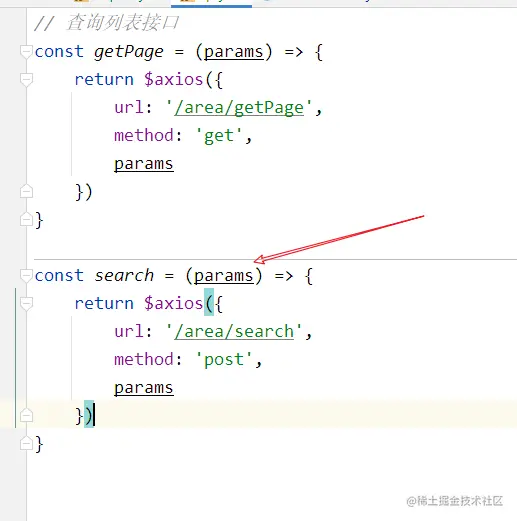Image resolution: width=517 pixels, height=521 pixels.
Task: Click params shorthand inside search's axios call
Action: pos(144,388)
